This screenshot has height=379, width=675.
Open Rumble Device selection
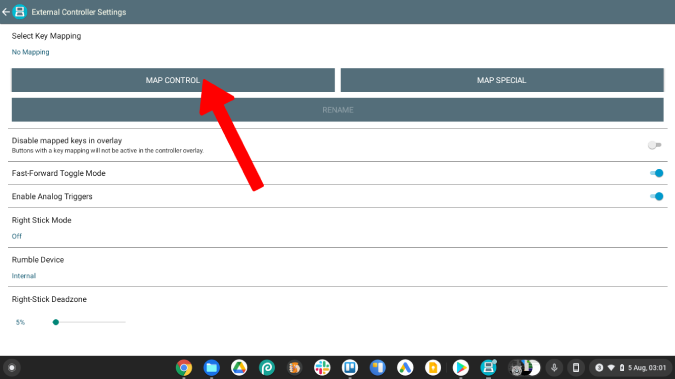point(338,267)
